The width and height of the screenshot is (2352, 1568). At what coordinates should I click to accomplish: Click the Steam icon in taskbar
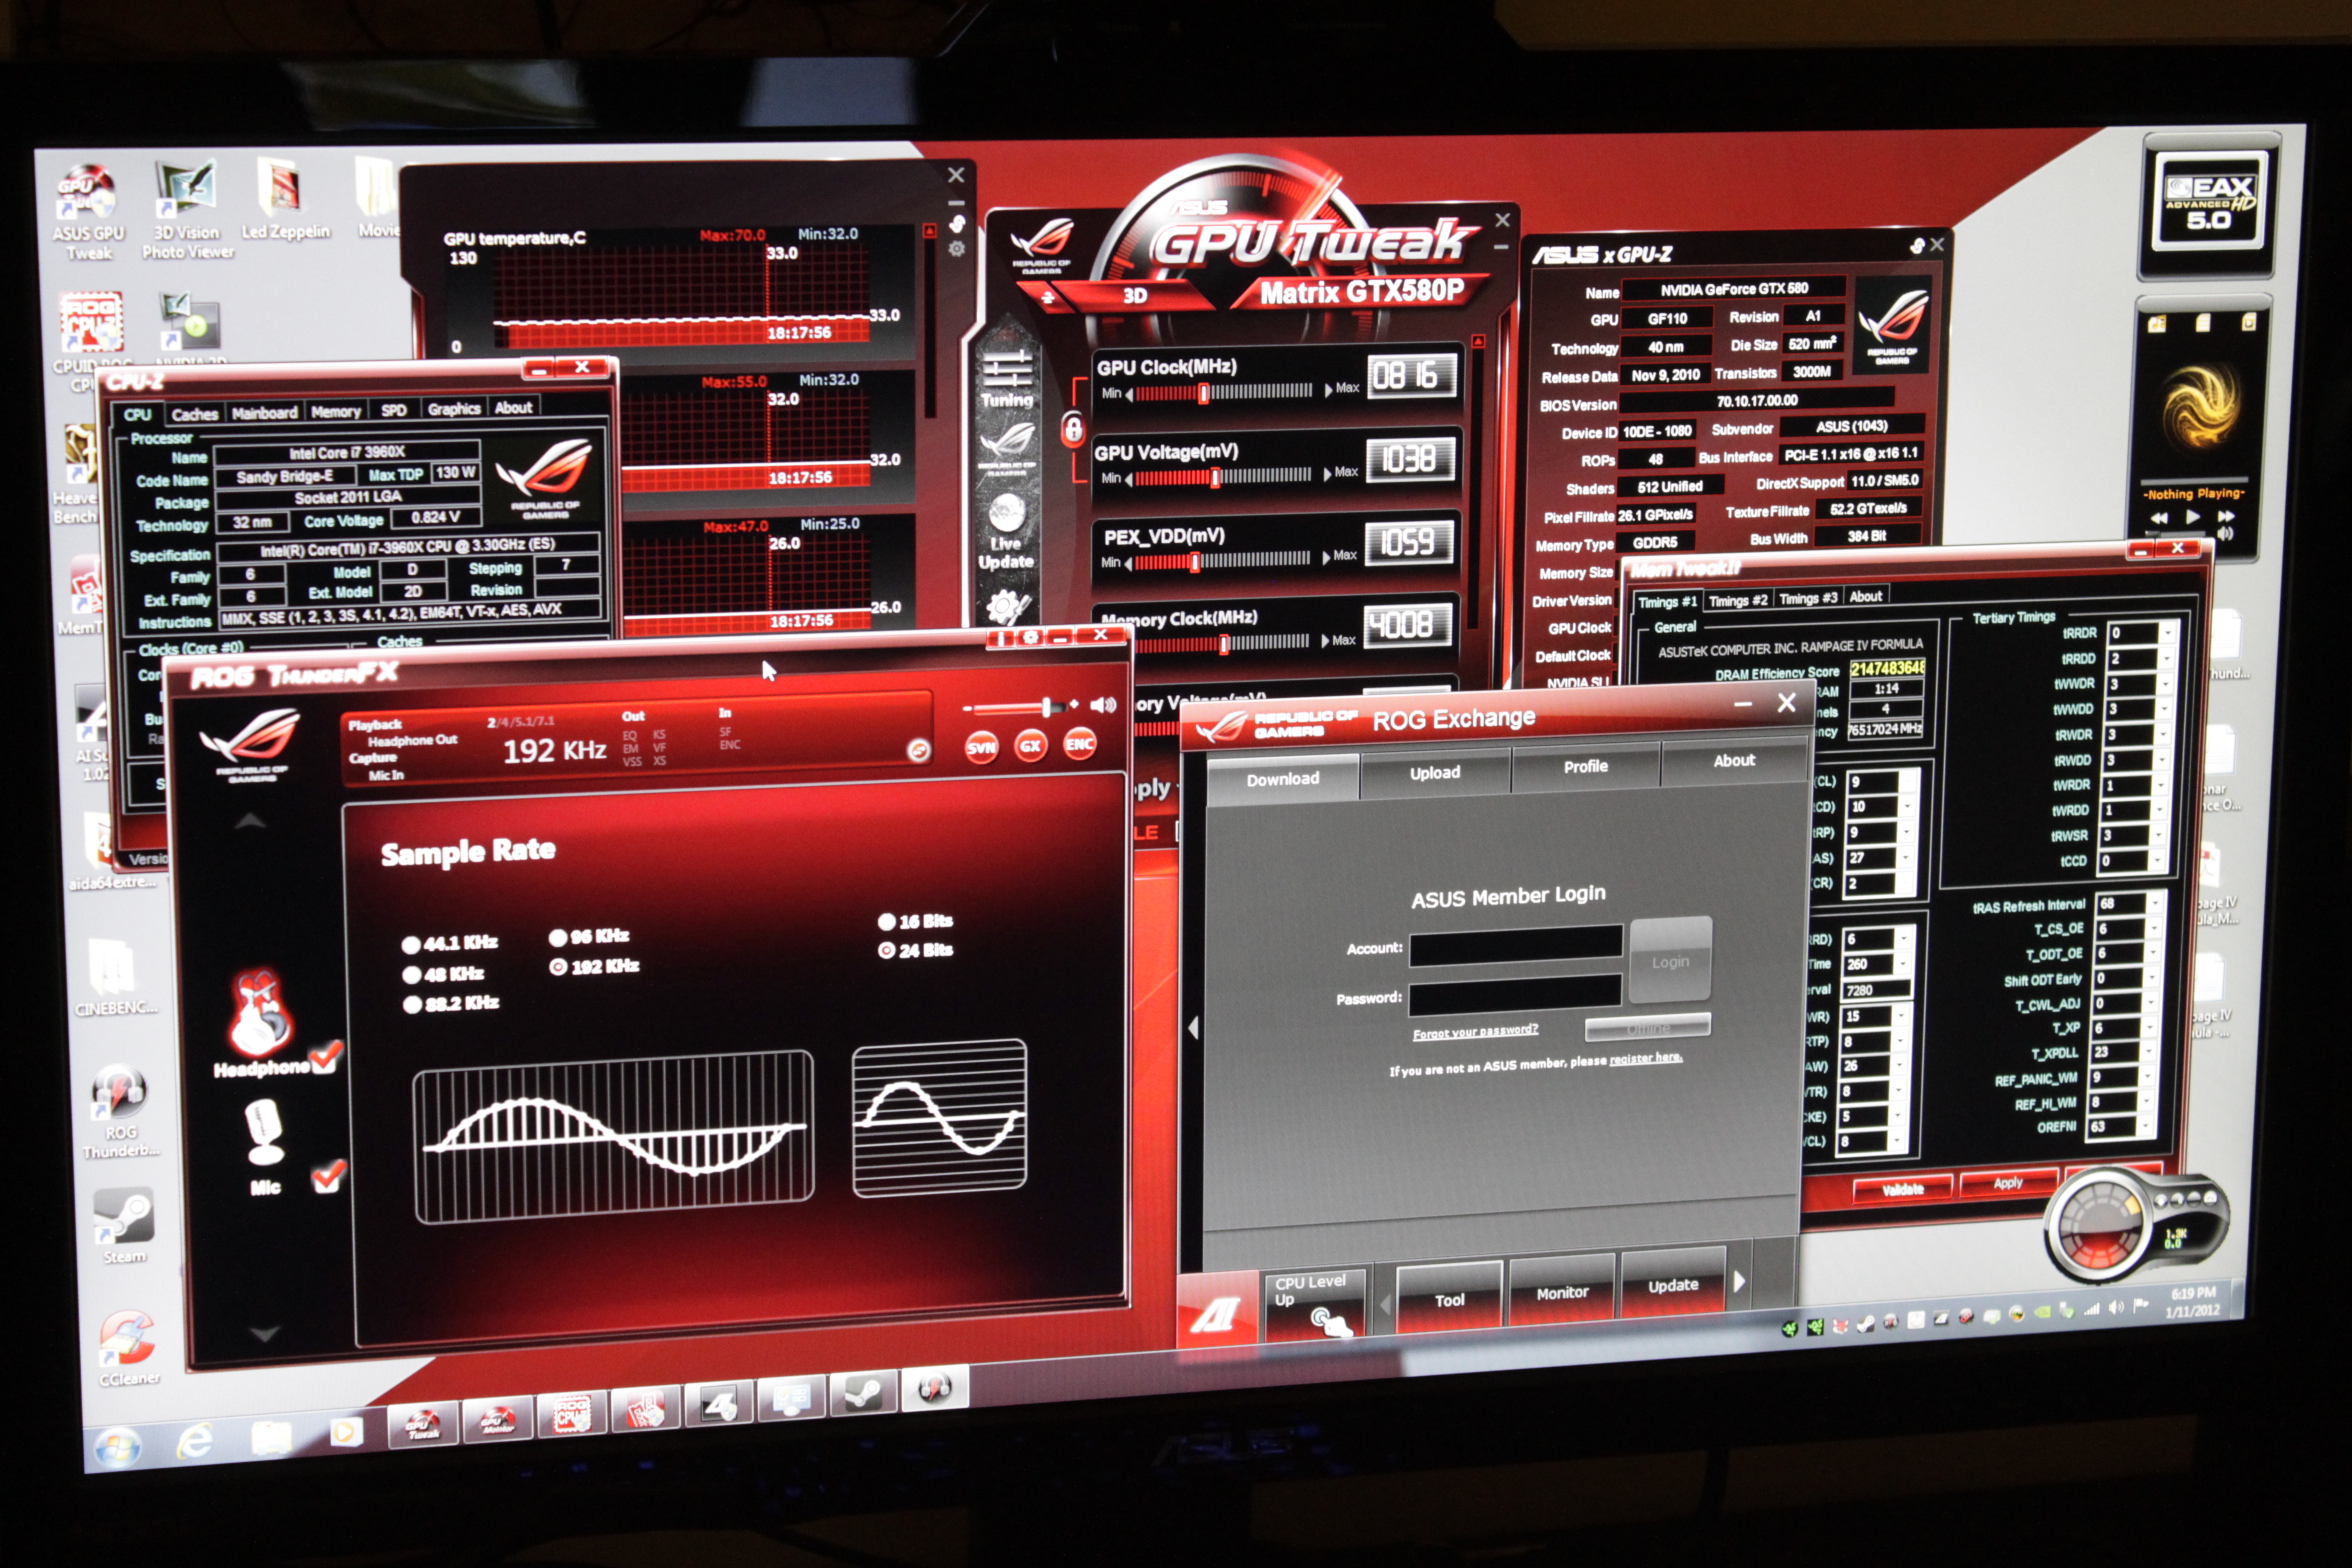pyautogui.click(x=861, y=1395)
